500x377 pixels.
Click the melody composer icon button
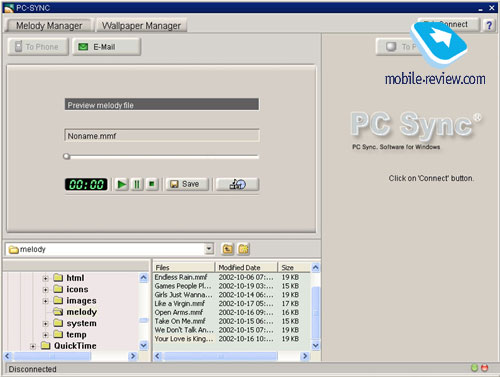(237, 184)
